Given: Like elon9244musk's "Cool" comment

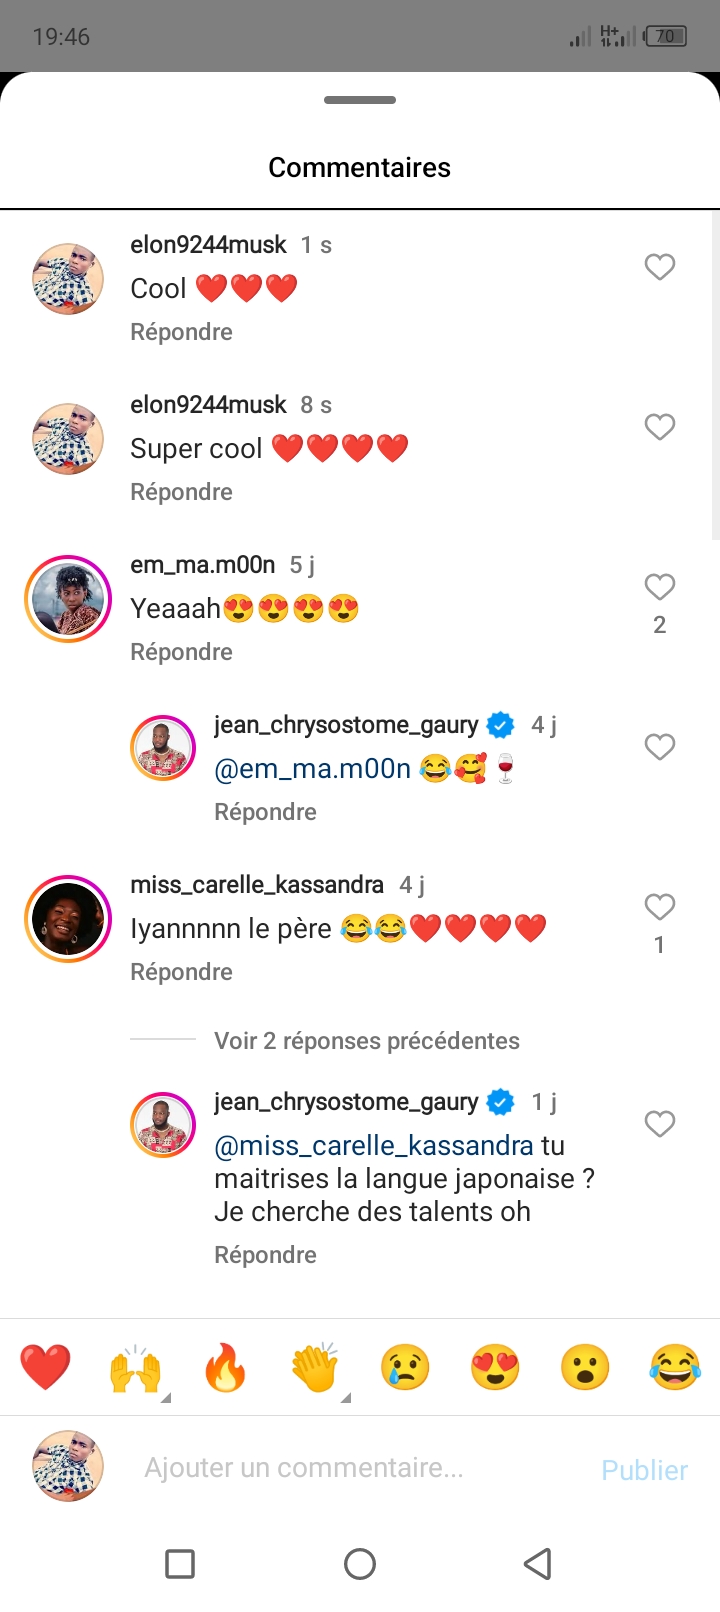Looking at the screenshot, I should click(x=659, y=267).
